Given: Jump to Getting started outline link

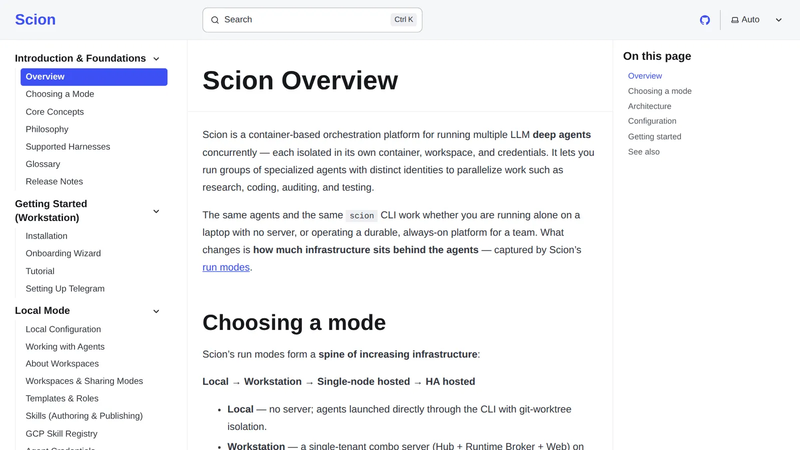Looking at the screenshot, I should point(655,136).
